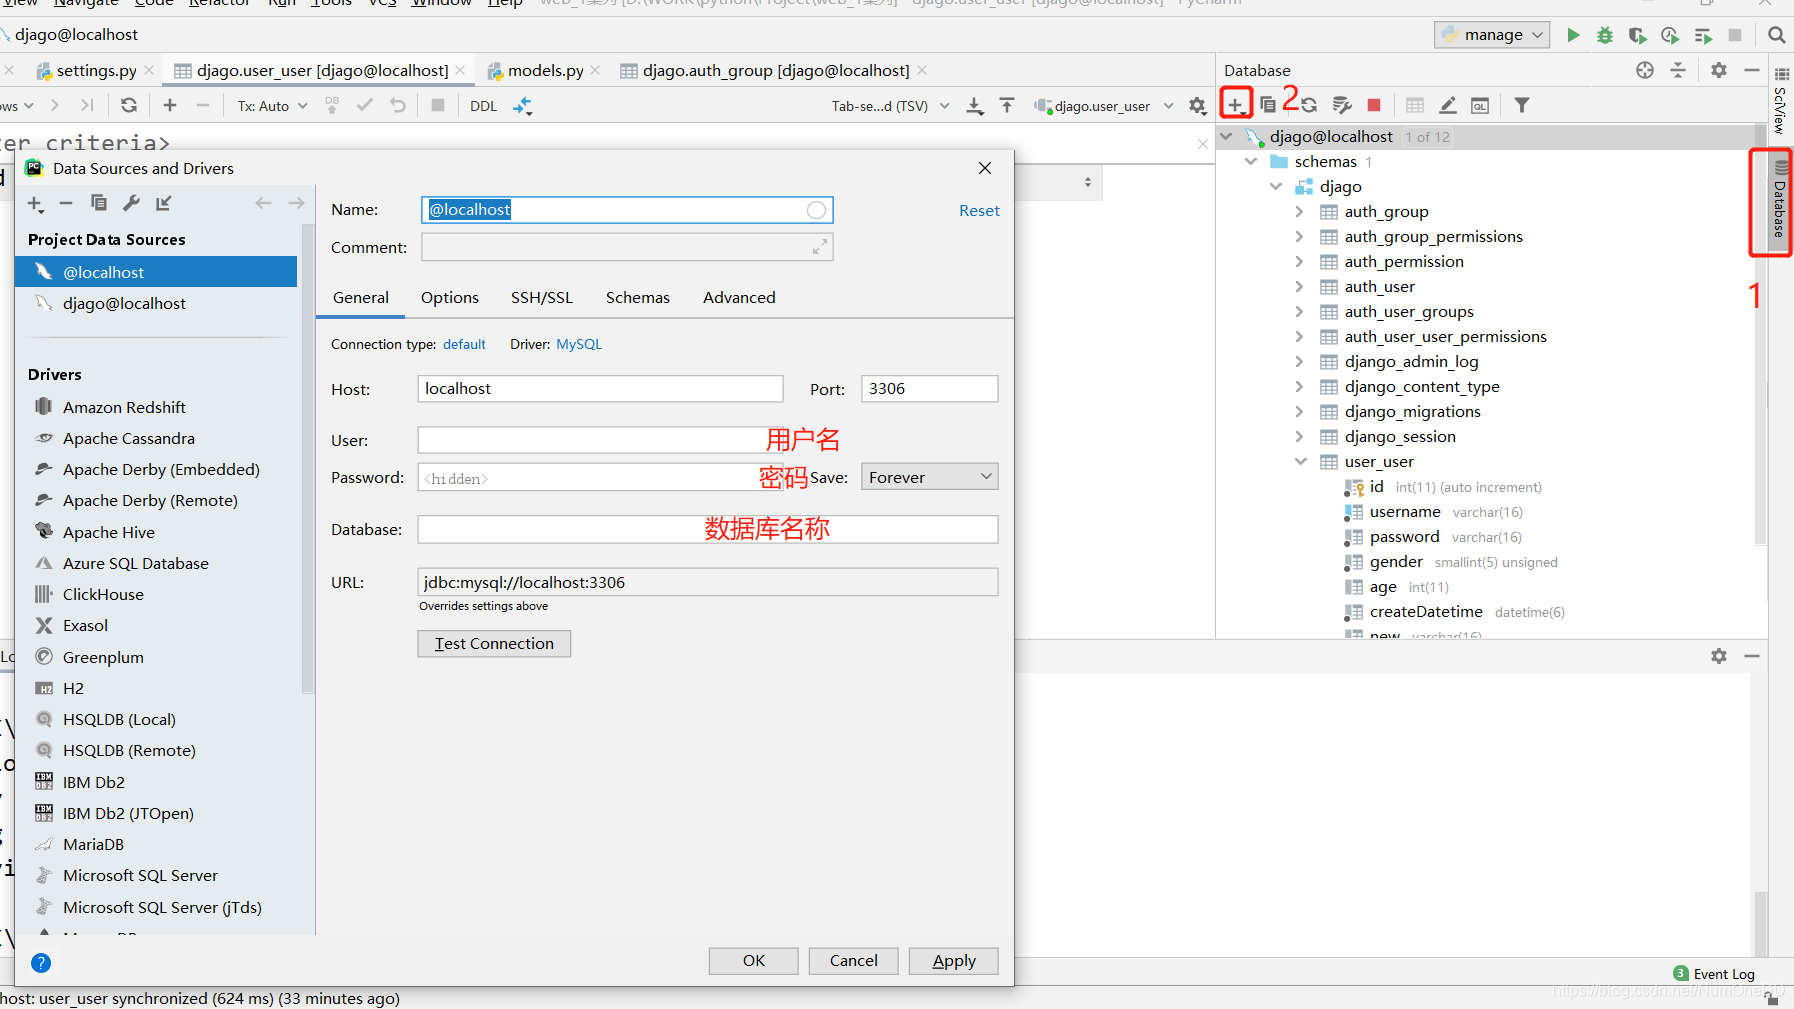Collapse all nodes icon in Database panel header
Screen dimensions: 1794x1009
click(x=1678, y=70)
